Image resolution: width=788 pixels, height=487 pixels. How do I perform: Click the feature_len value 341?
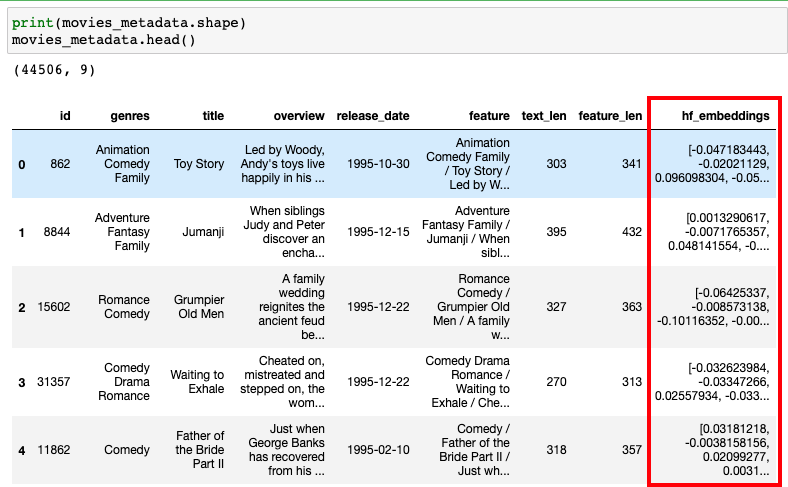[x=632, y=164]
